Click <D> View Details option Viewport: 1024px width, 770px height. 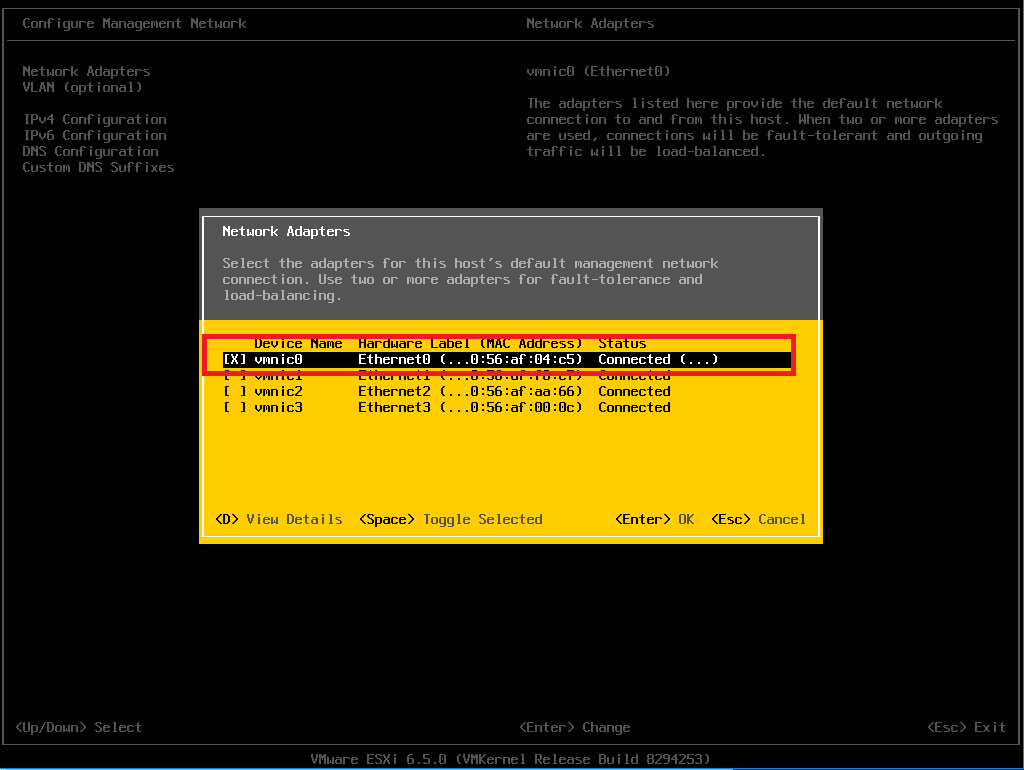coord(279,519)
